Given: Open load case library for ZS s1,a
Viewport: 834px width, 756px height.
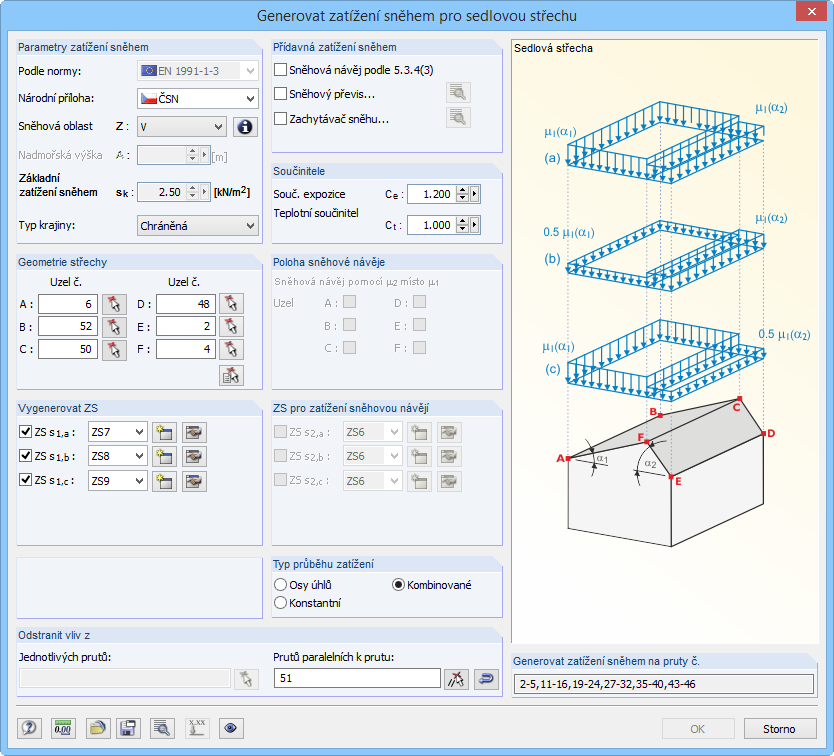Looking at the screenshot, I should 194,433.
